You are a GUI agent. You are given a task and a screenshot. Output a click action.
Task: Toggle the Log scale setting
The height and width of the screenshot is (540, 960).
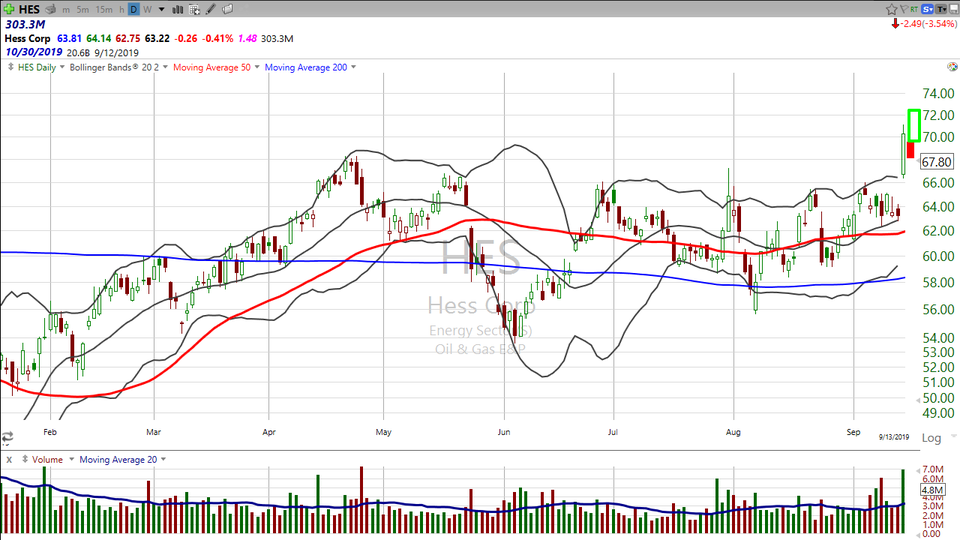(930, 438)
